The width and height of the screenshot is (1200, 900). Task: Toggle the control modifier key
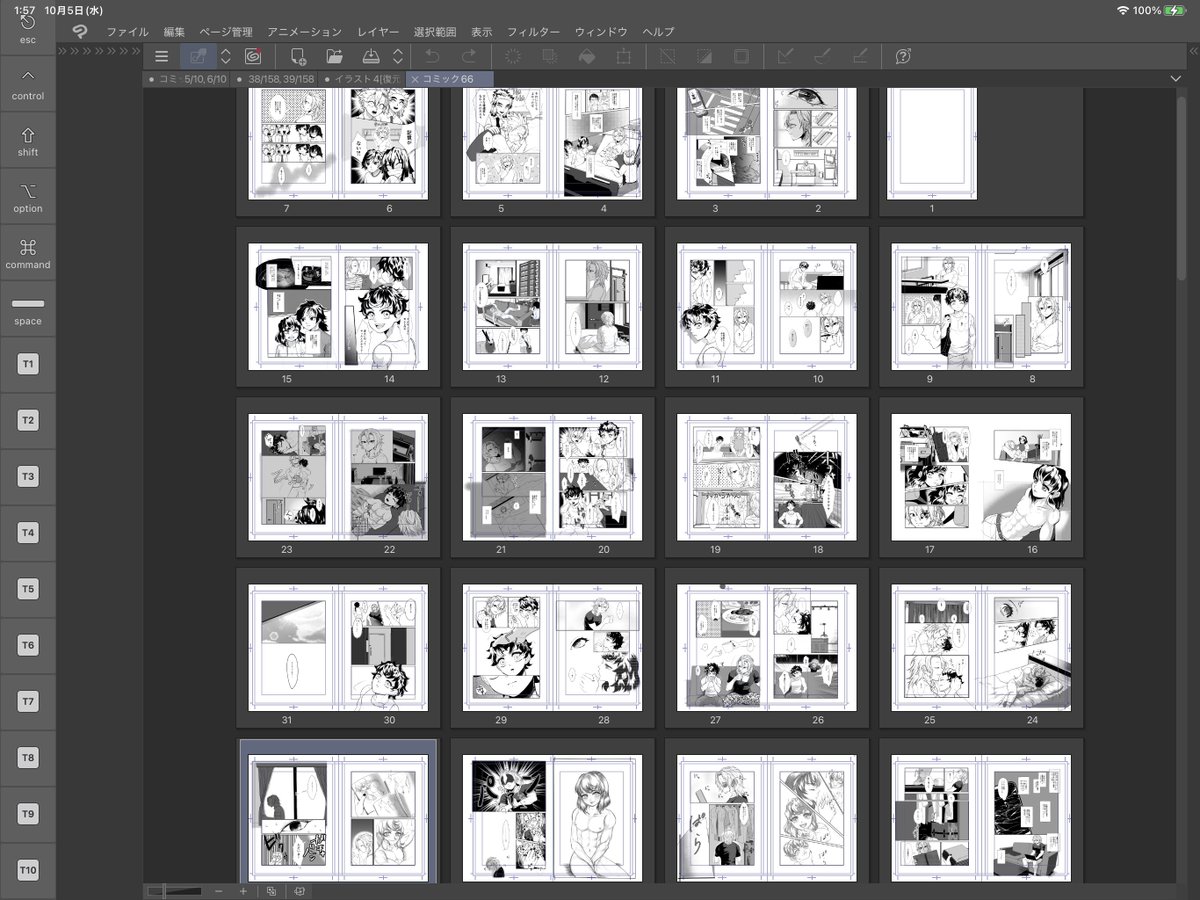28,84
